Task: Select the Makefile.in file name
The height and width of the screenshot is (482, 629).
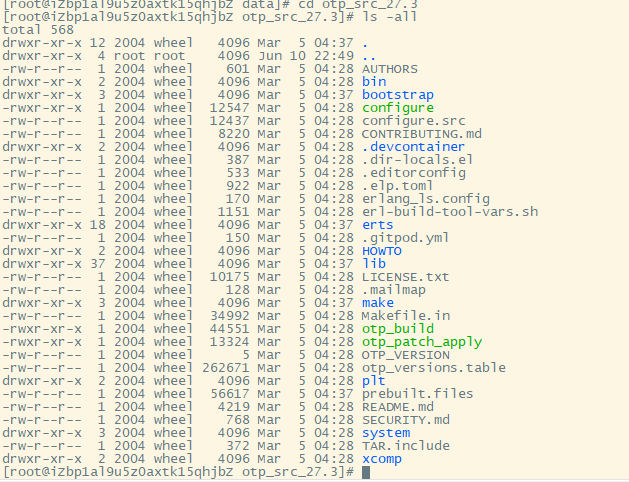Action: coord(406,316)
